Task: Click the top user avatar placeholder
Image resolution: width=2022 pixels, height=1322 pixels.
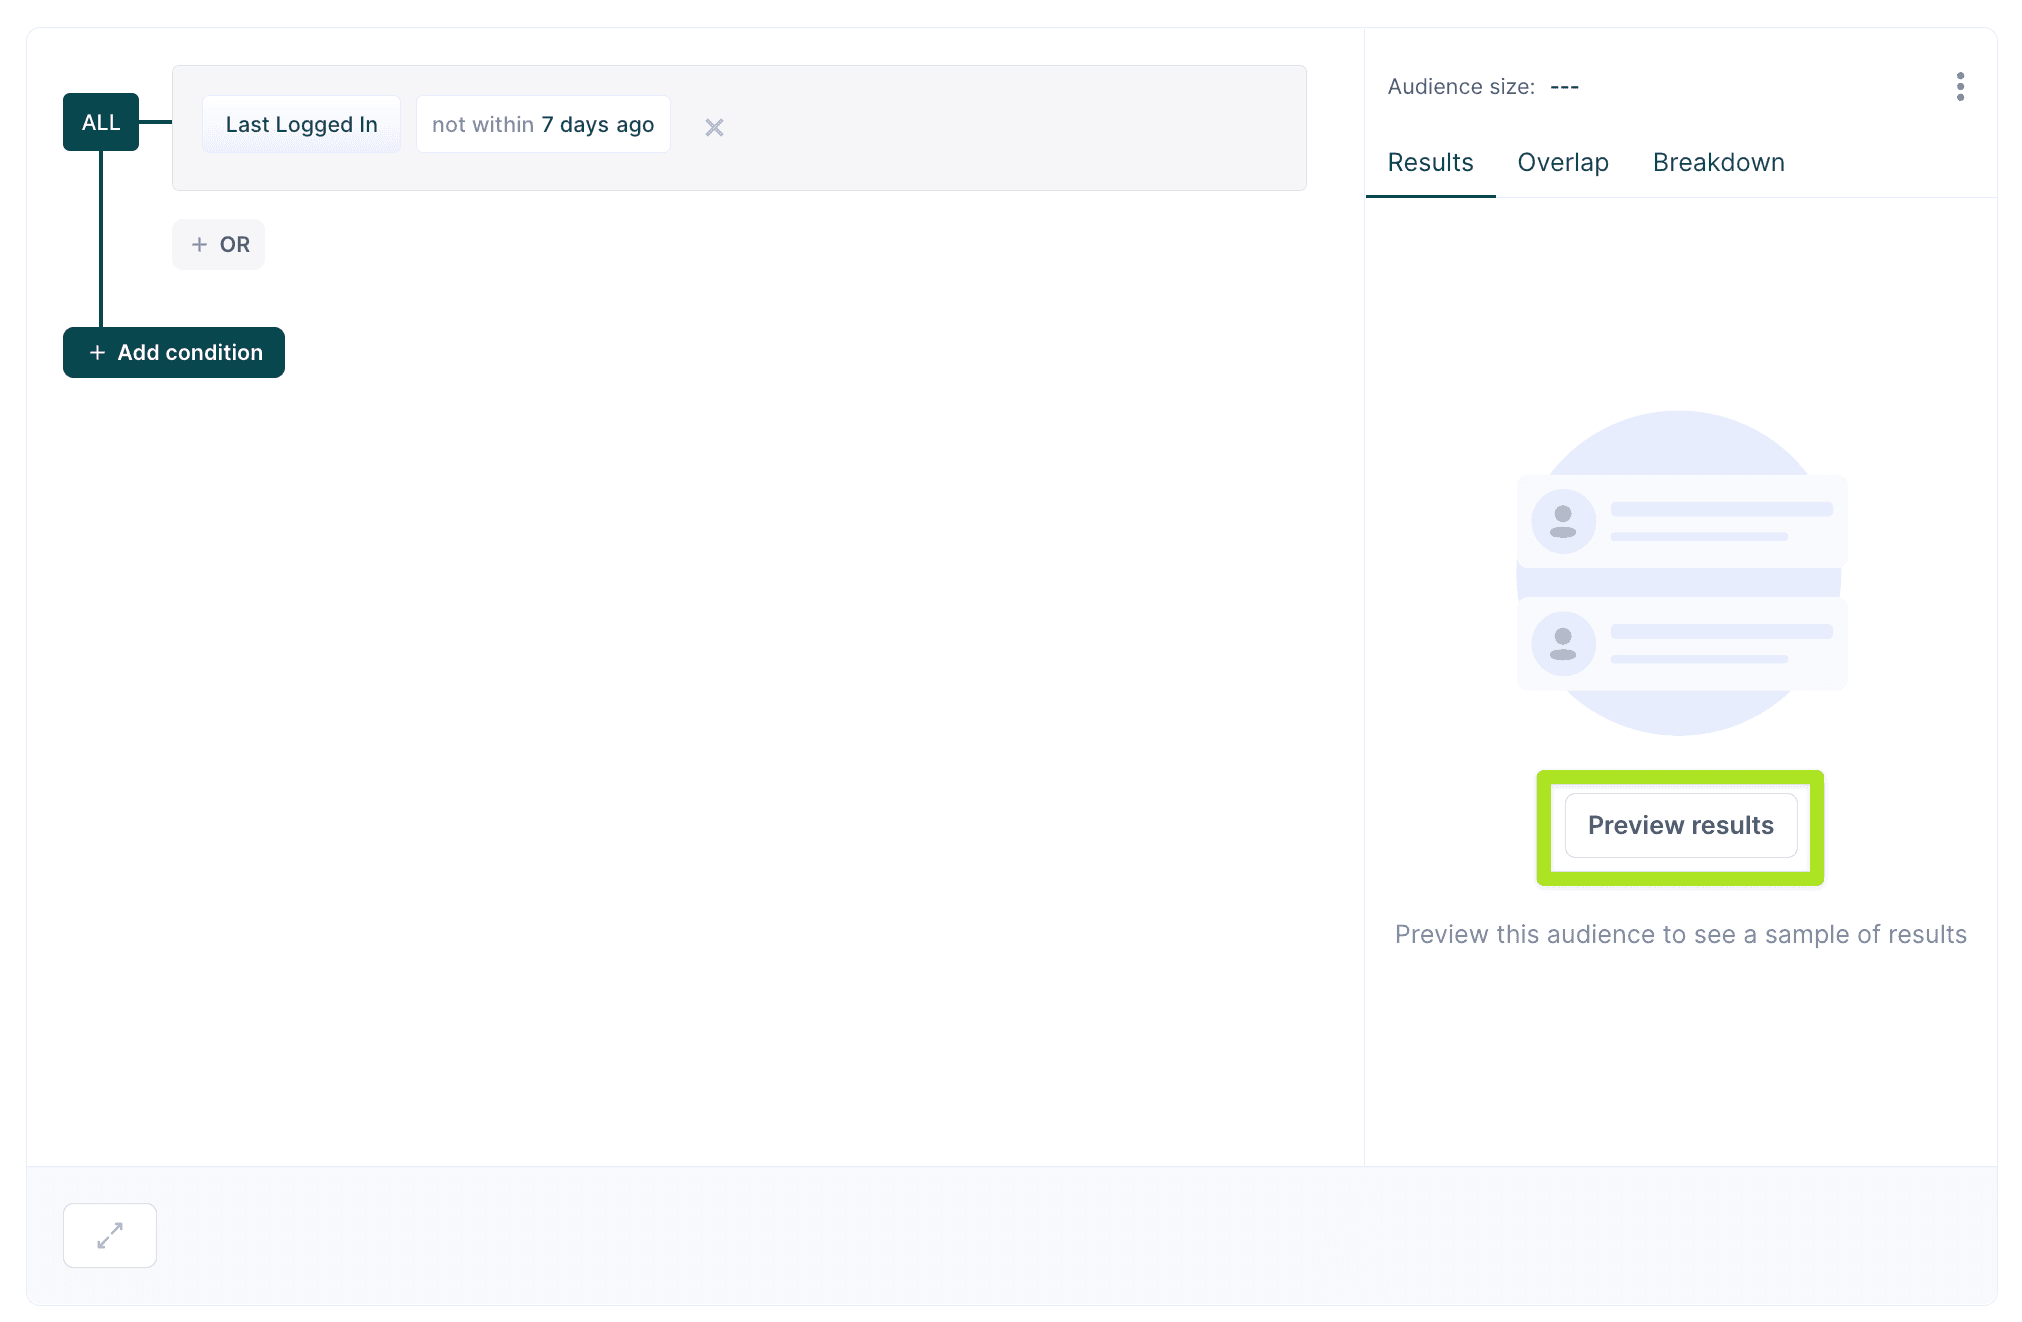Action: point(1563,521)
